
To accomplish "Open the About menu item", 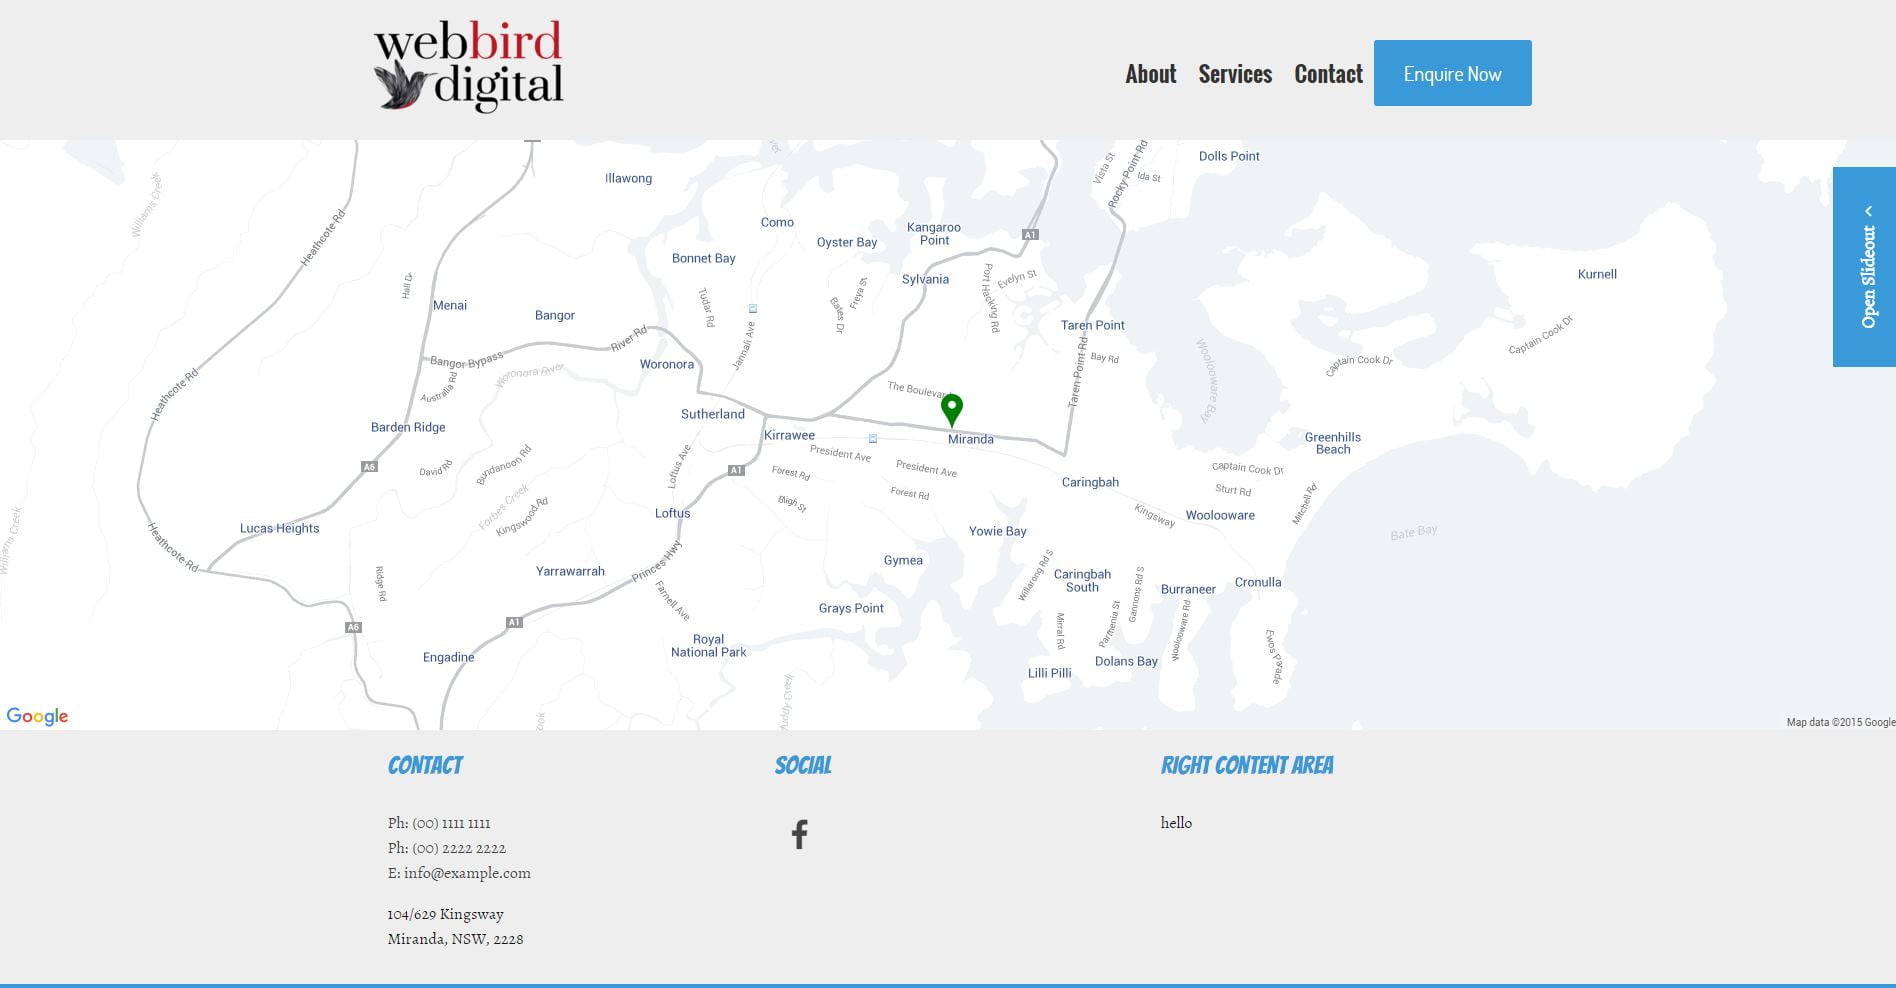I will point(1151,74).
